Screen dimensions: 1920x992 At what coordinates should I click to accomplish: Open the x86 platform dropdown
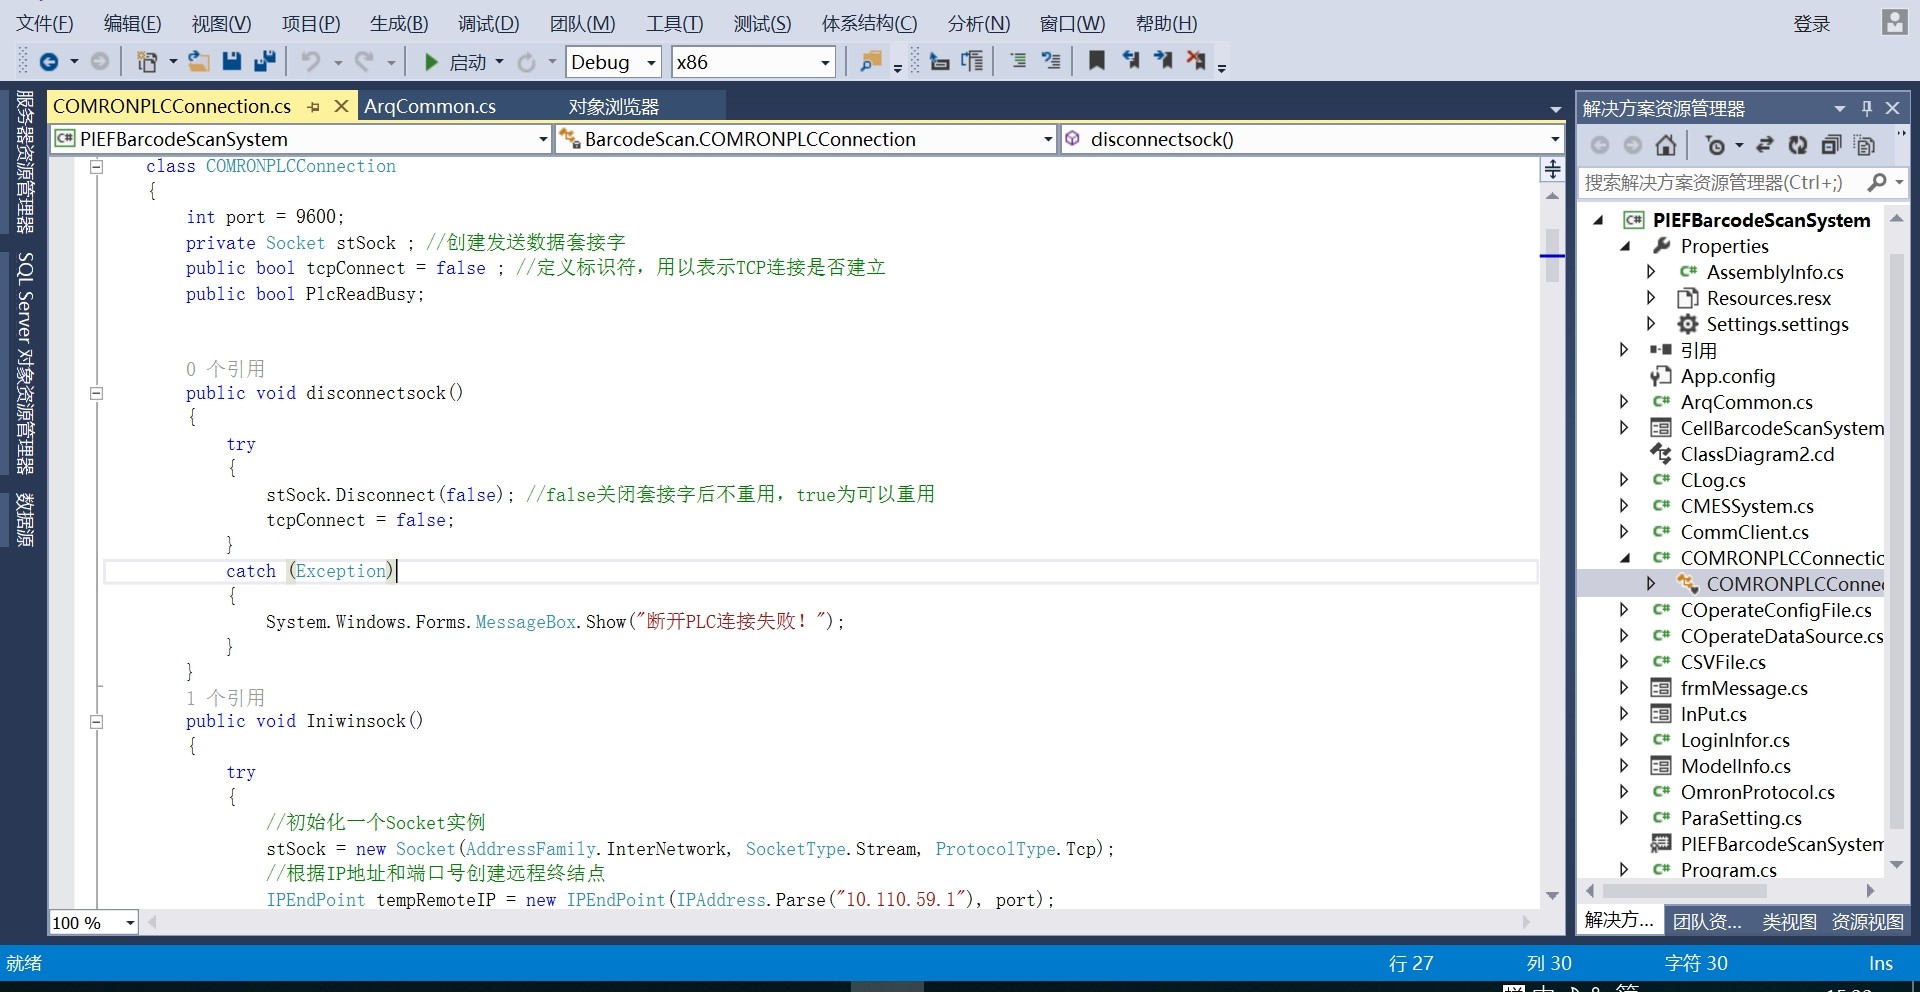825,63
